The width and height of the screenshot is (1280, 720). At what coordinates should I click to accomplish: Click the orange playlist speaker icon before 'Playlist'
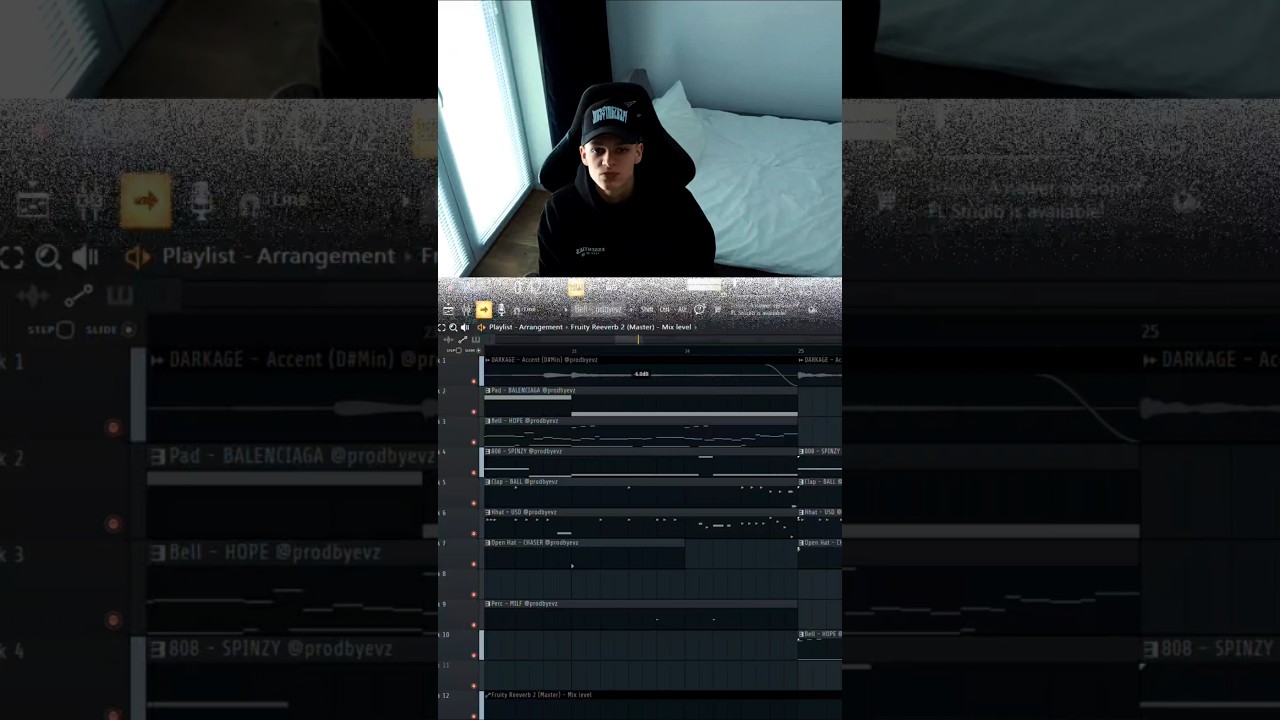click(x=481, y=327)
